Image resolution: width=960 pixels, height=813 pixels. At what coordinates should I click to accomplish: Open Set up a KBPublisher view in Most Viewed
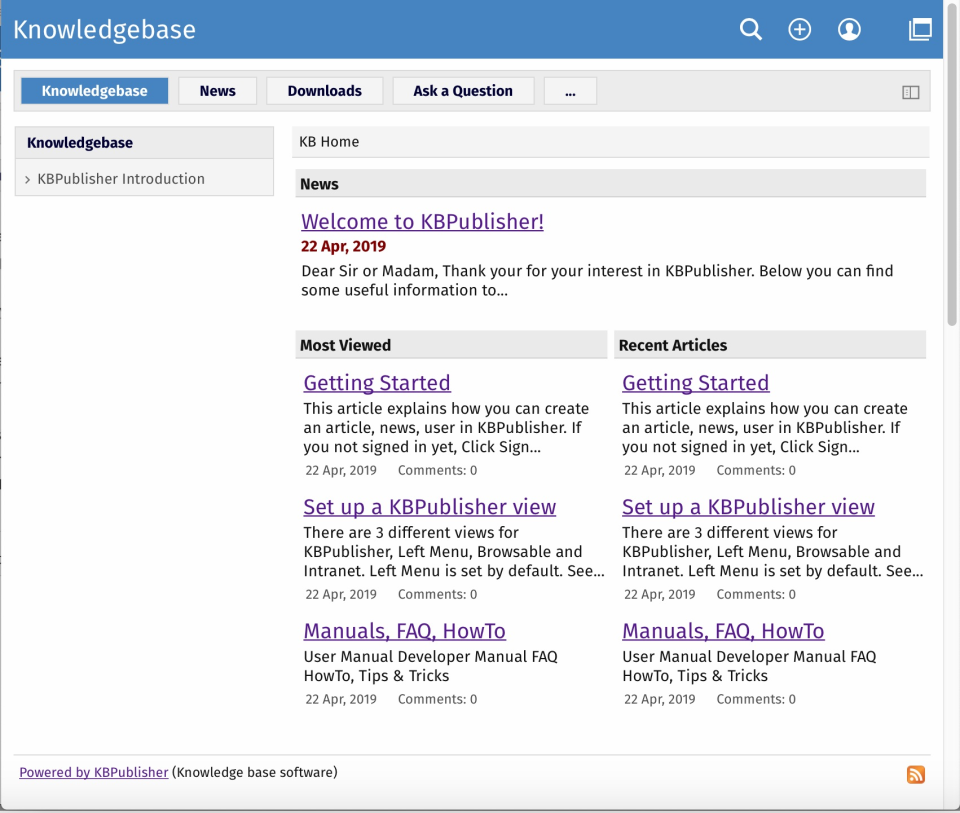pos(430,507)
